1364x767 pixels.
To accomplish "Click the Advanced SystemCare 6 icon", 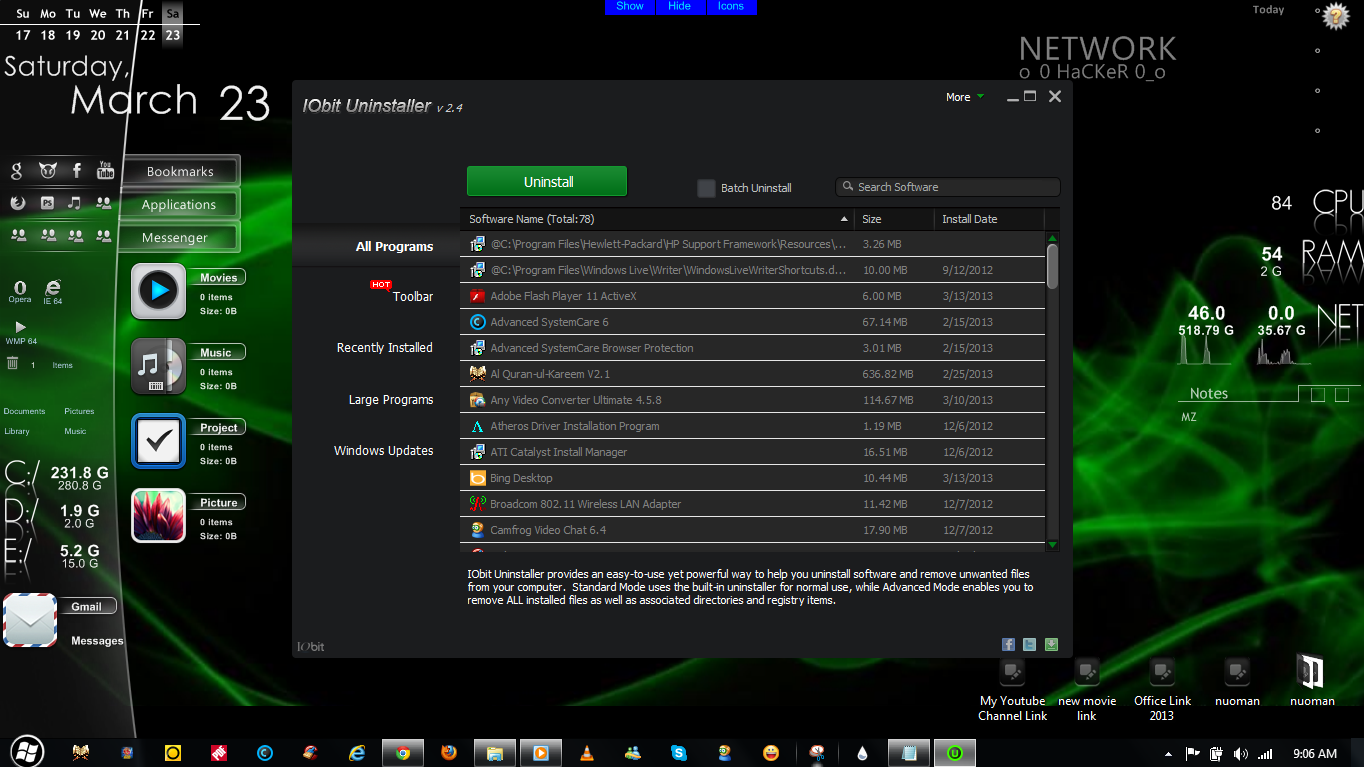I will [477, 322].
